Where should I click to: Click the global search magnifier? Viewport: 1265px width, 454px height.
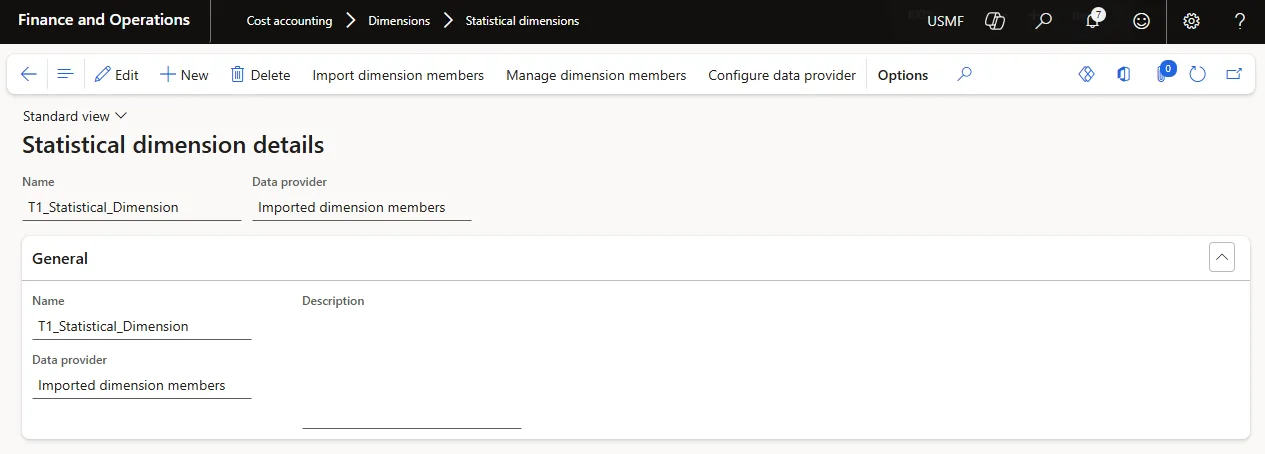coord(1043,21)
